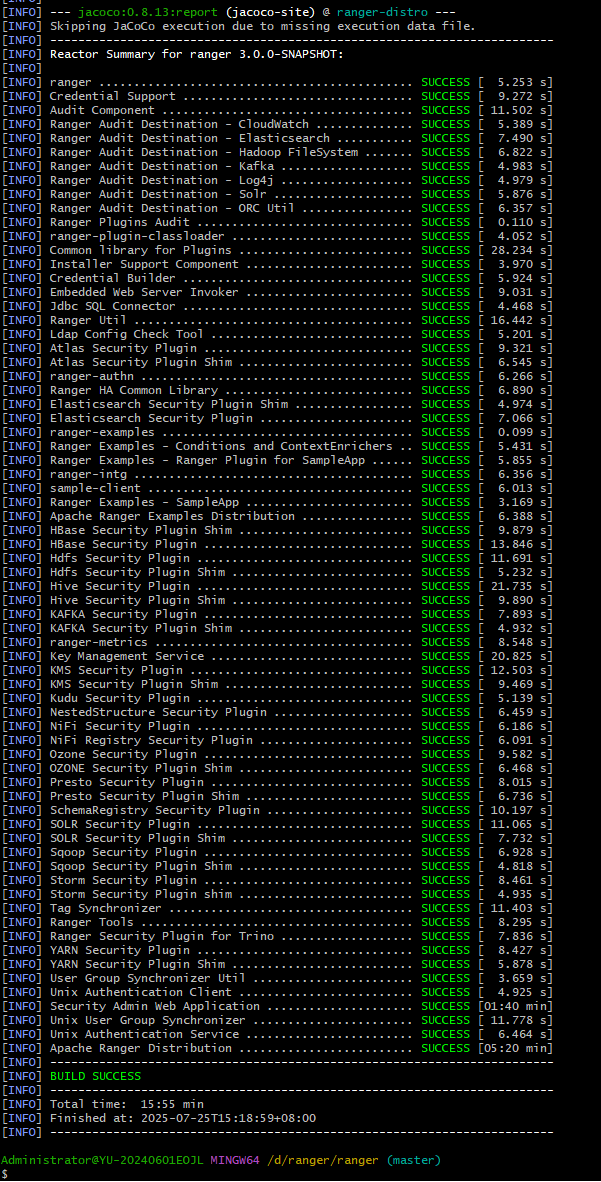Click the 'ranger-examples' line
The height and width of the screenshot is (1182, 601).
pyautogui.click(x=278, y=432)
